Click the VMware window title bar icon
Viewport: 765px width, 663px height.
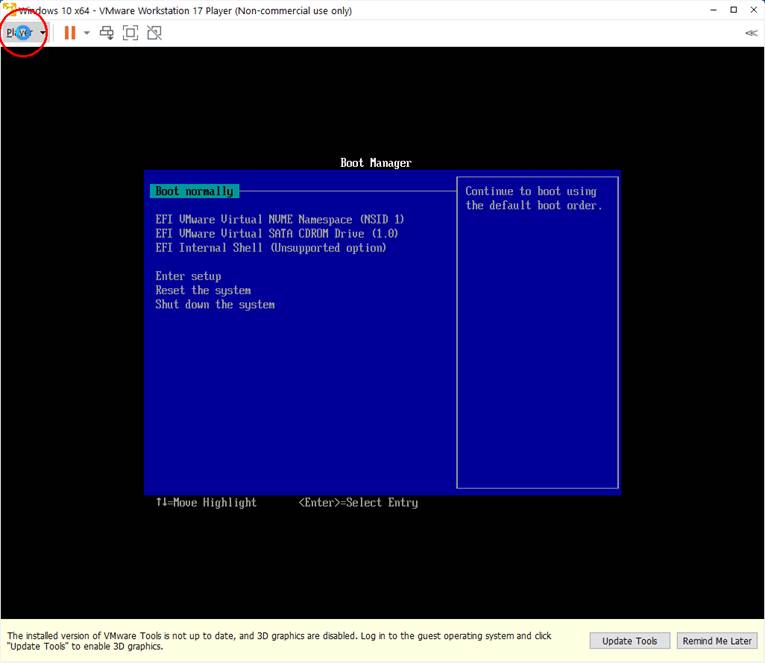coord(9,10)
